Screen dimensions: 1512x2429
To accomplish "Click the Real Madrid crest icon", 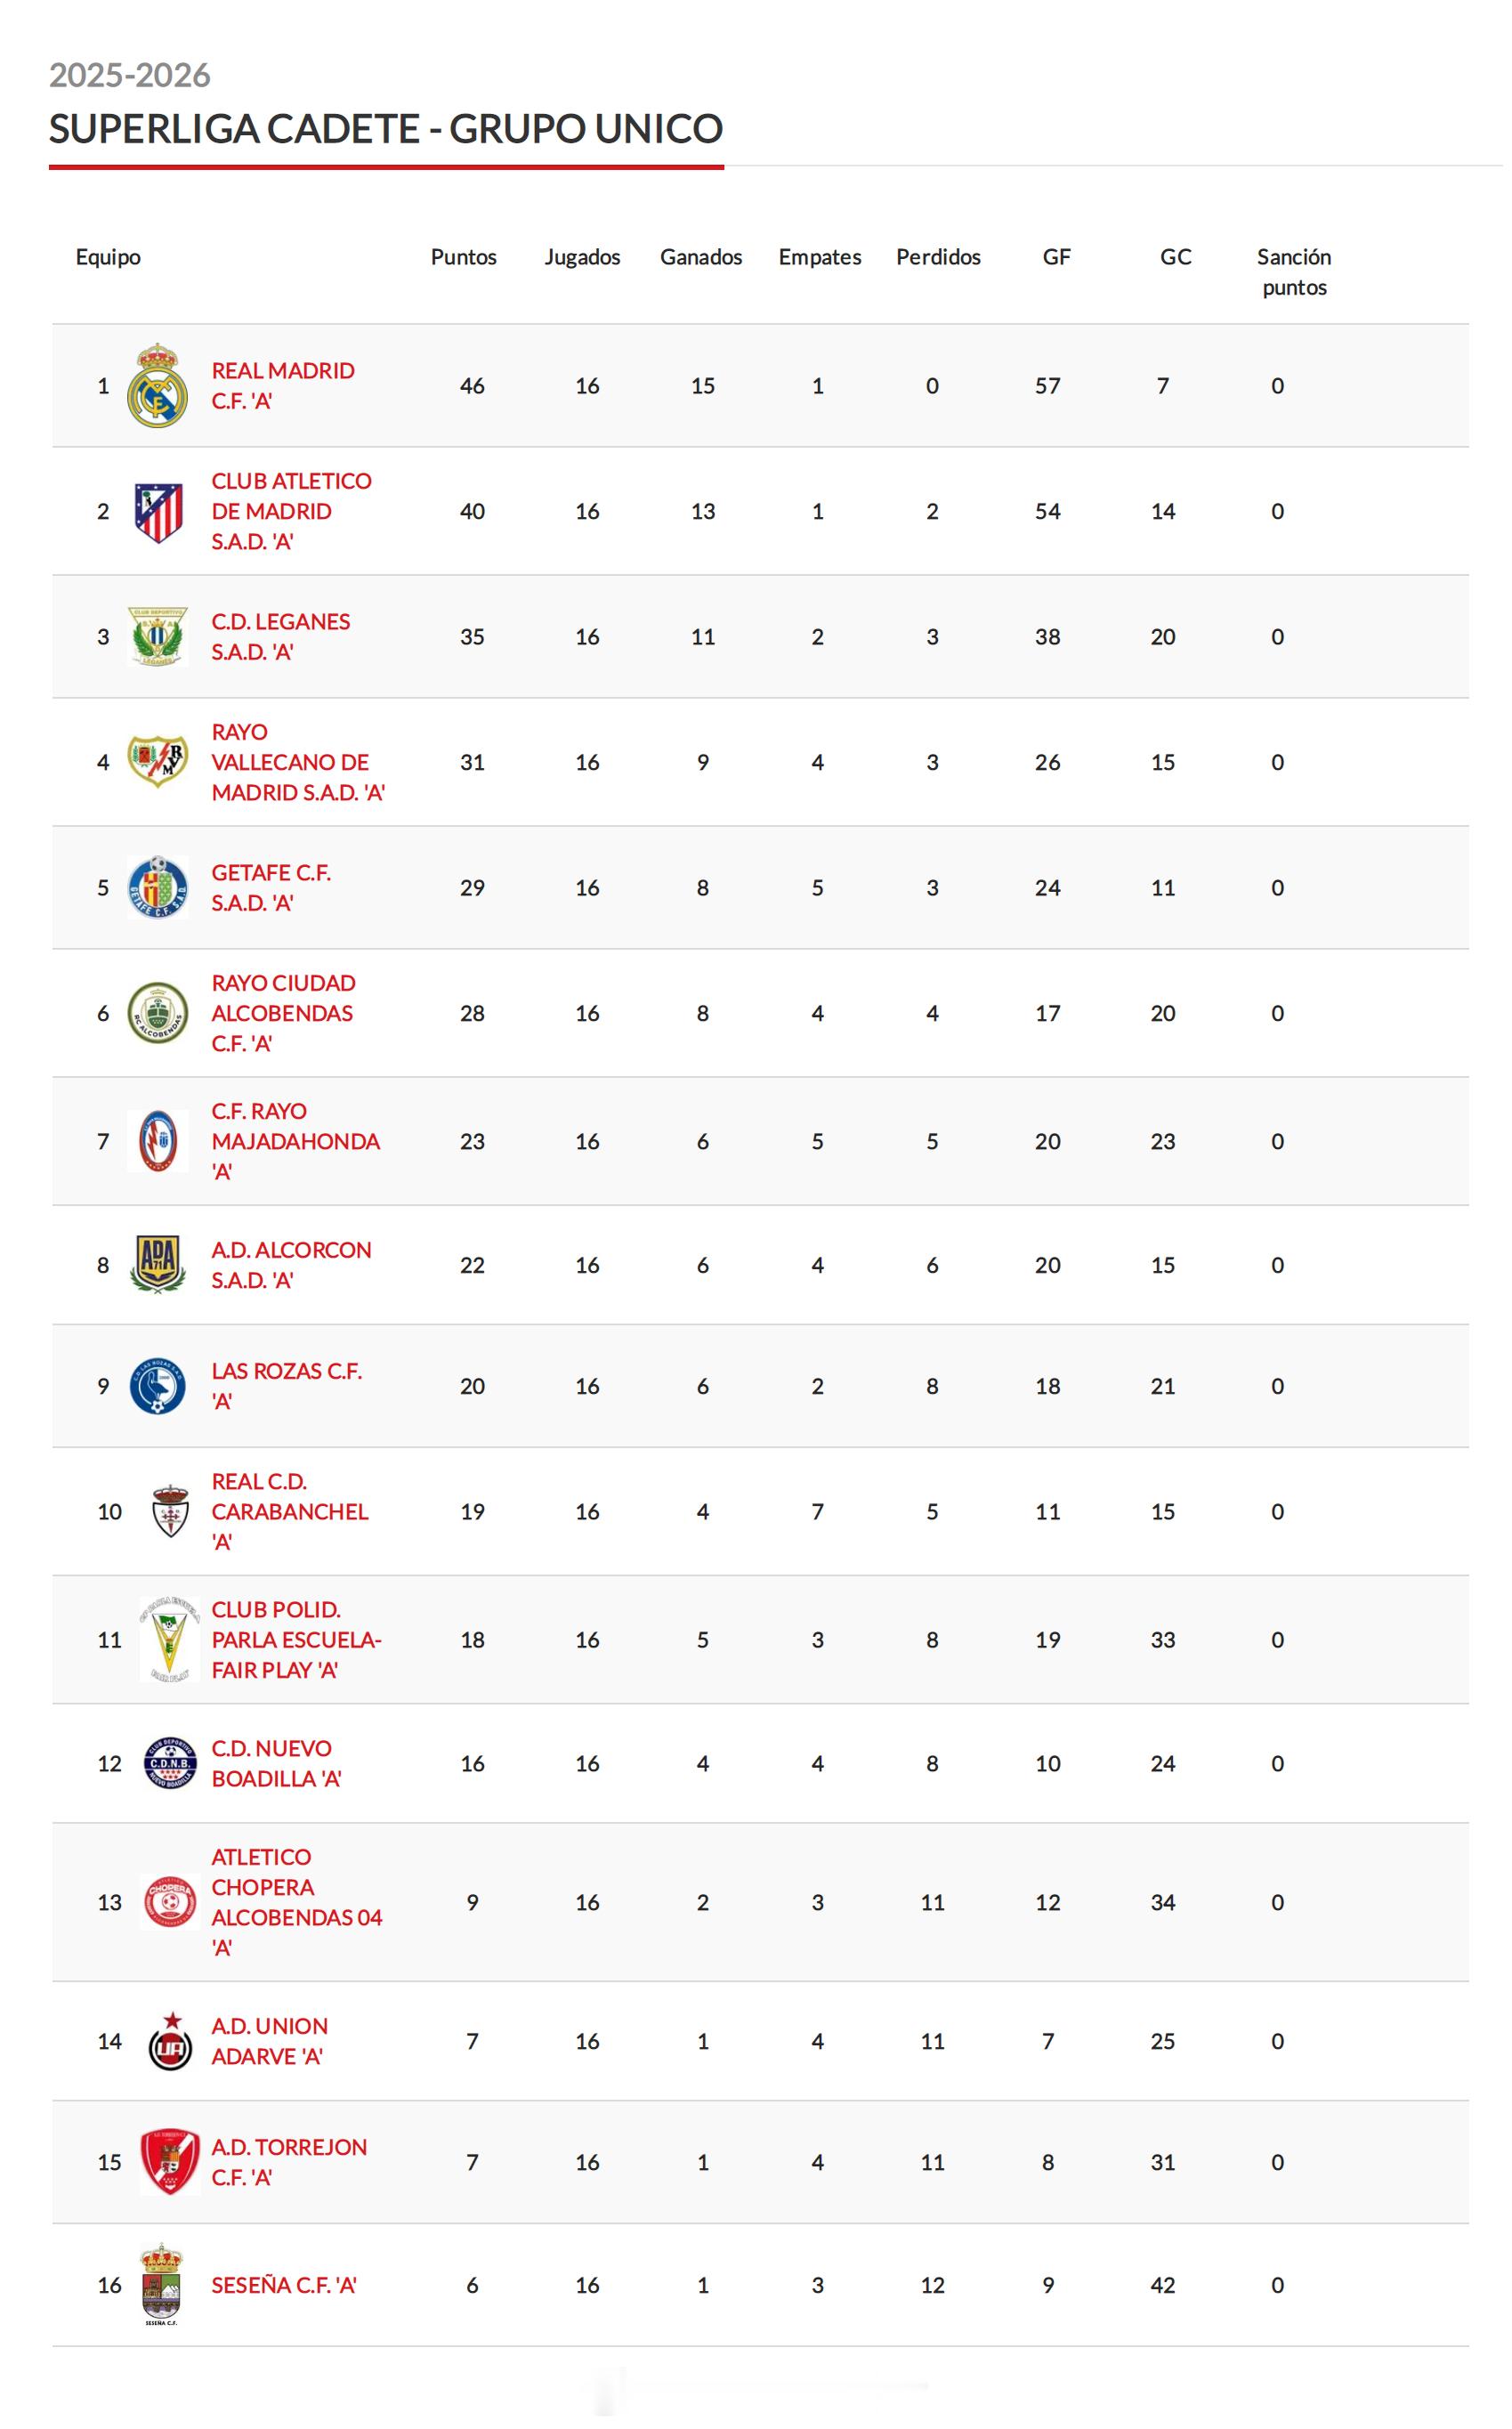I will point(158,386).
